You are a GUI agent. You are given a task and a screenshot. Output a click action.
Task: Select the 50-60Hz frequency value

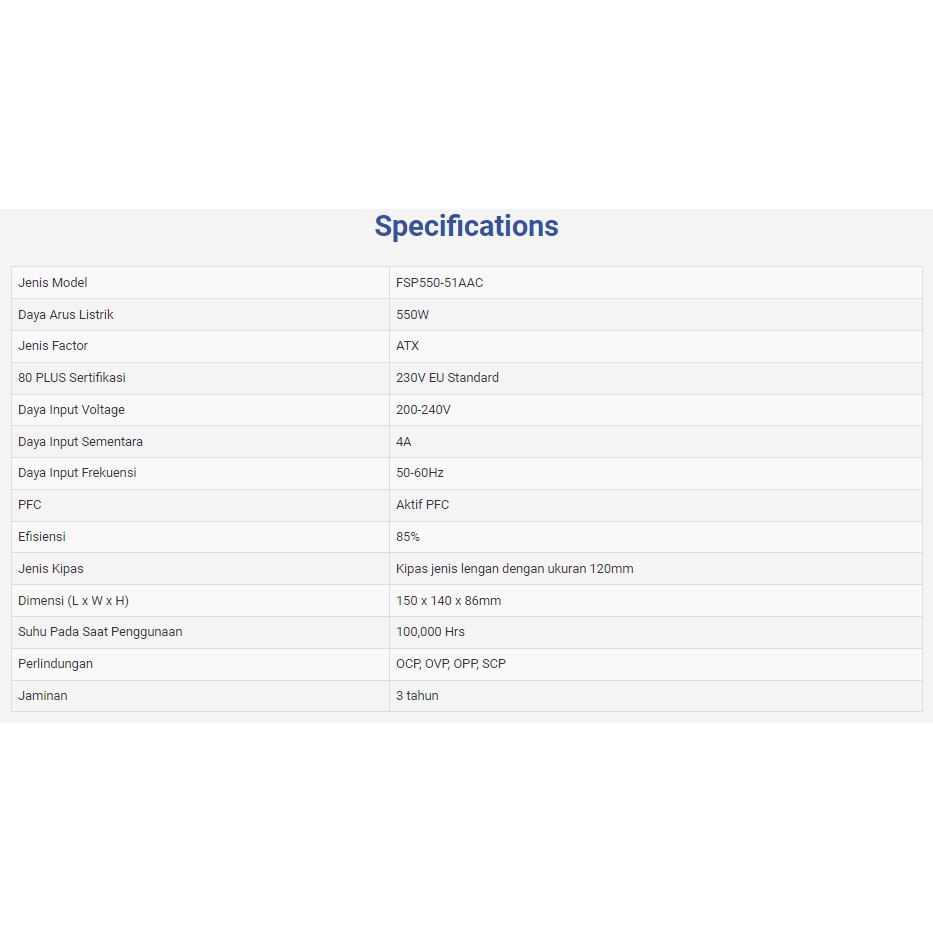420,473
